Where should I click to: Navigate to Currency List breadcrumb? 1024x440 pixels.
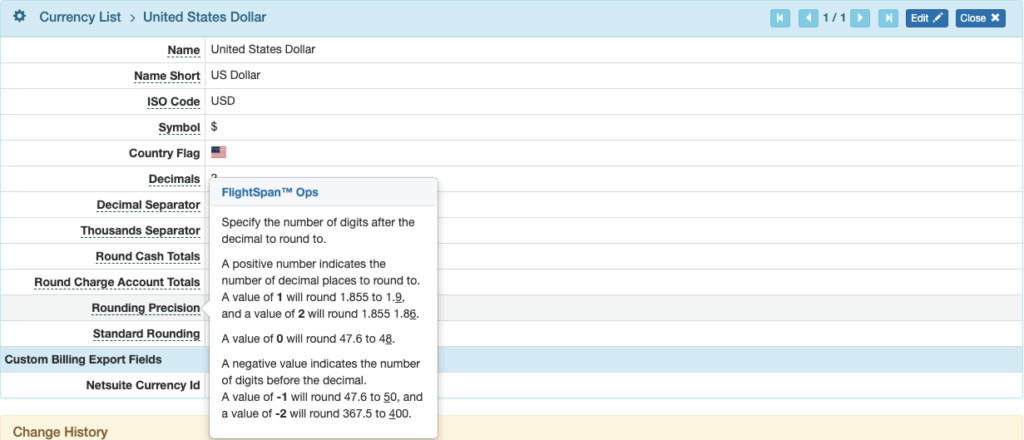click(x=80, y=18)
